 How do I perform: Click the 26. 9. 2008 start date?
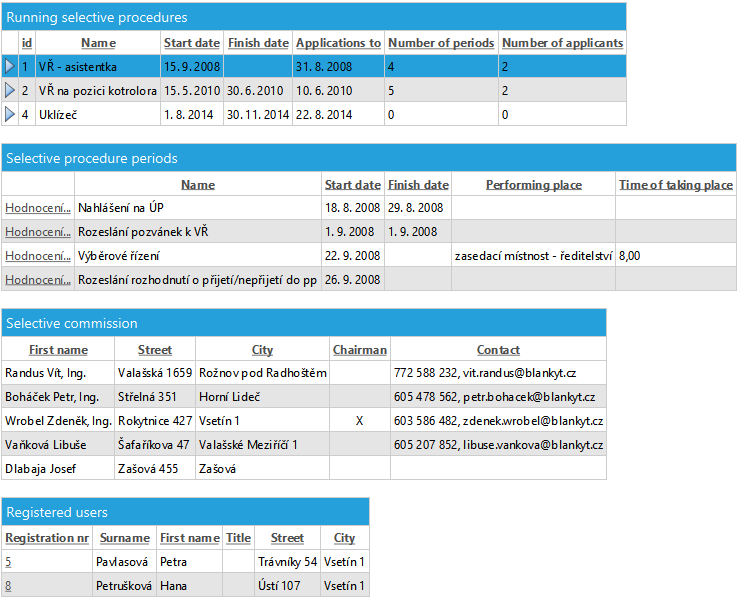point(353,280)
